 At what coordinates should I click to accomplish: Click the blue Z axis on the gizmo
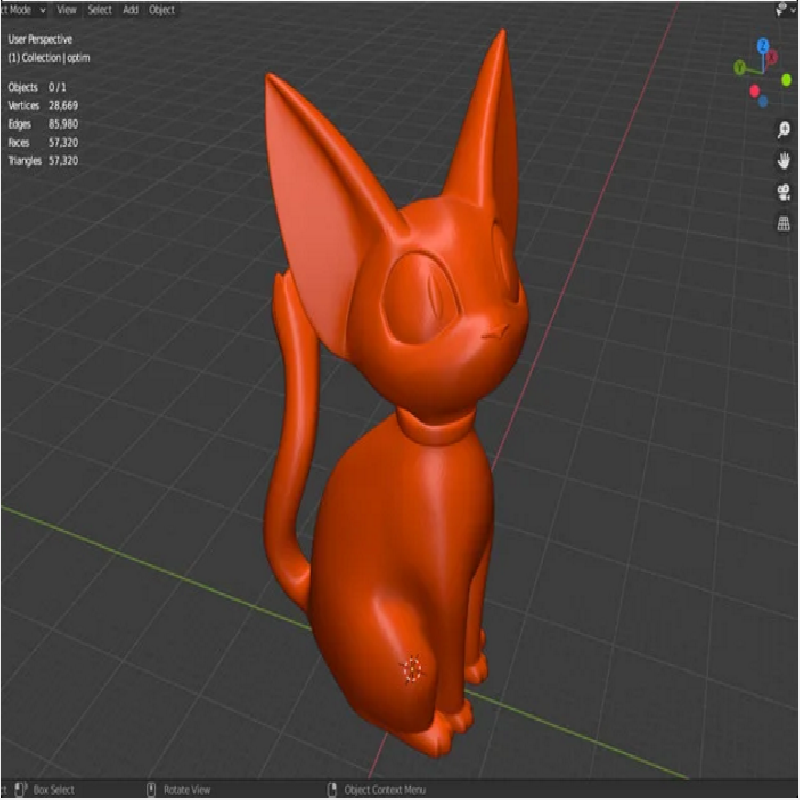[763, 46]
